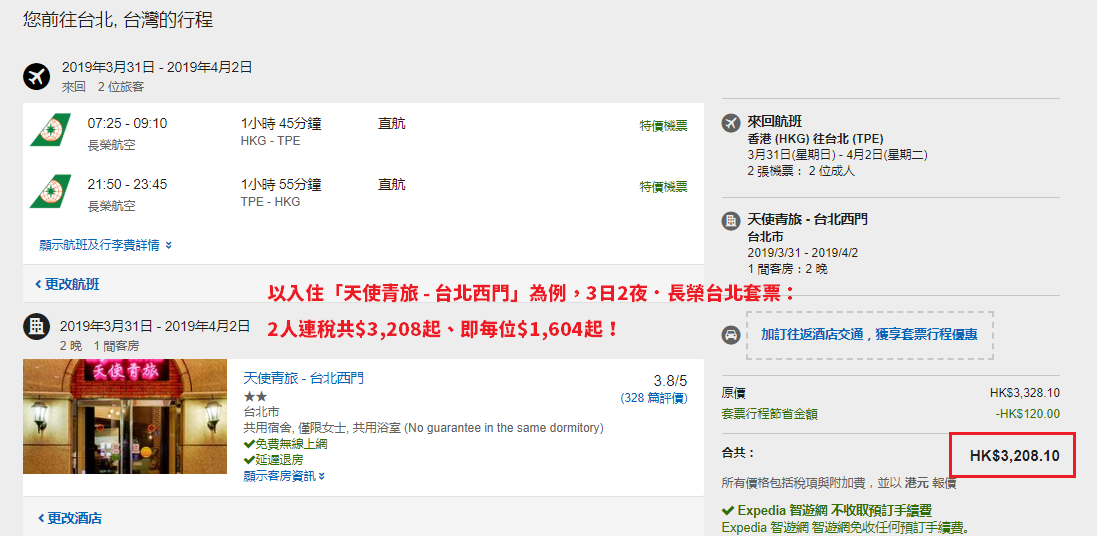This screenshot has height=536, width=1097.
Task: Click the airplane icon next to 來回航班 summary
Action: tap(730, 123)
